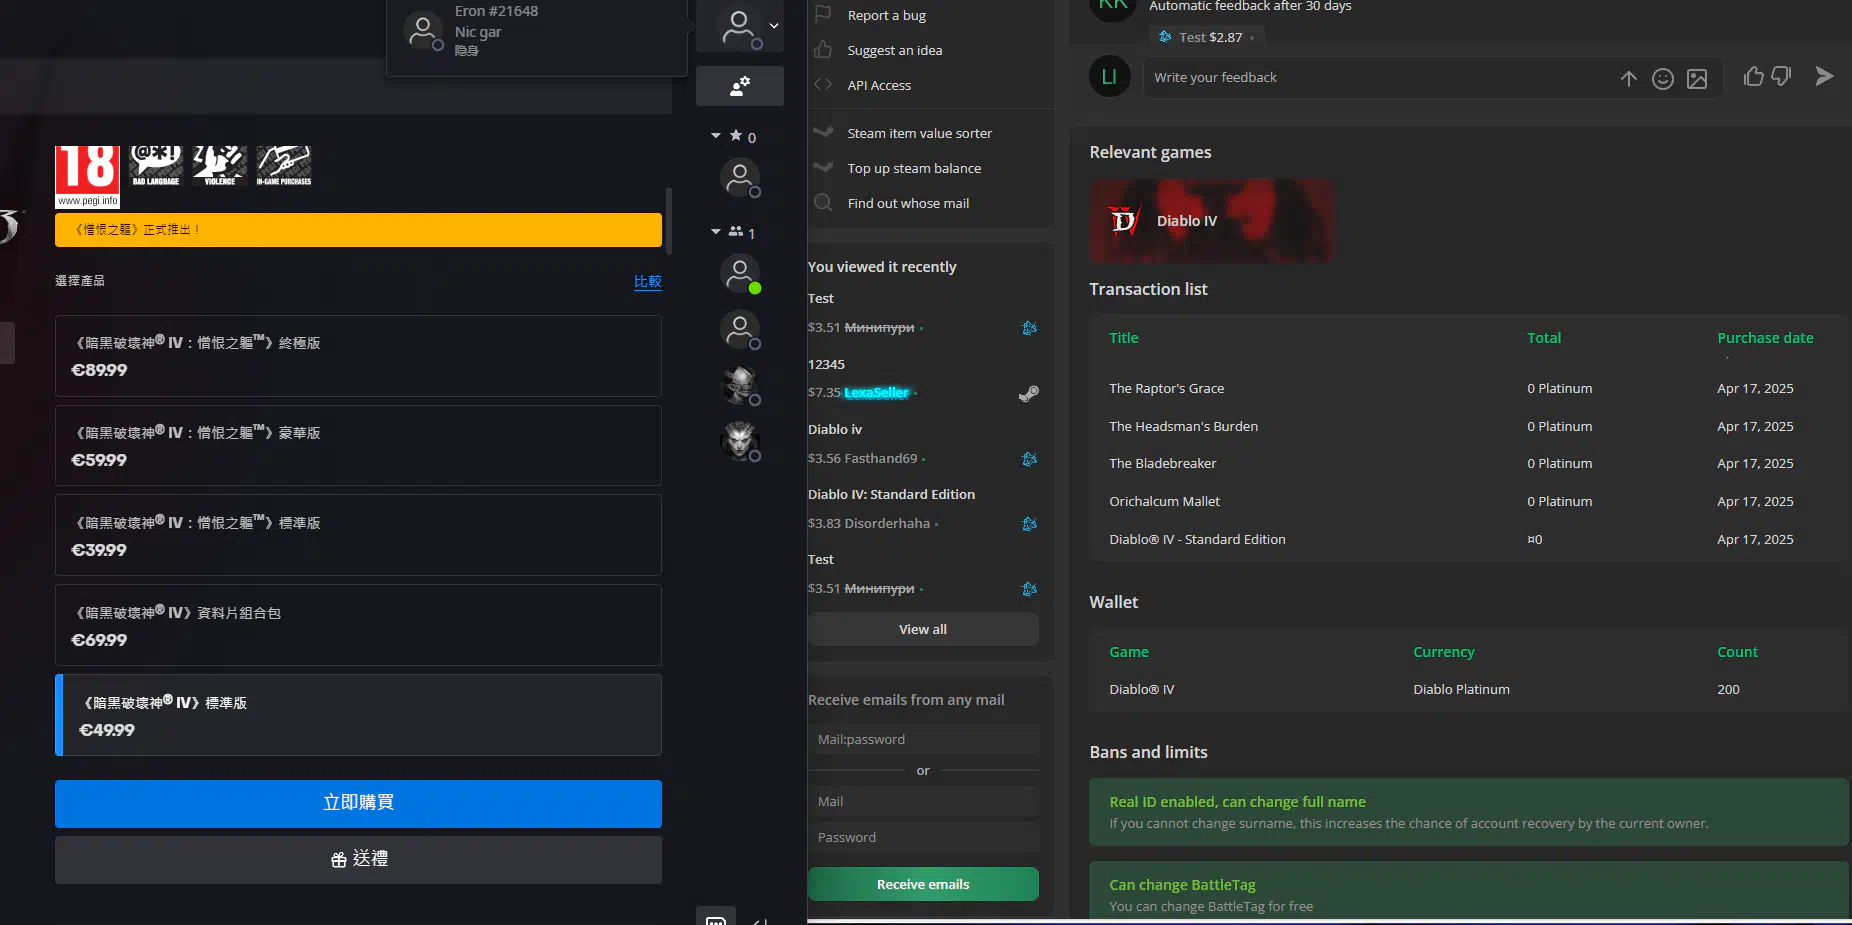Click Battle.net icon on Diablo iv listing
This screenshot has height=925, width=1852.
coord(1029,459)
